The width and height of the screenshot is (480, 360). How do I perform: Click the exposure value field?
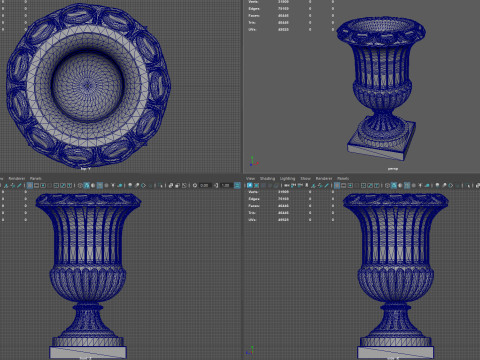tap(205, 185)
